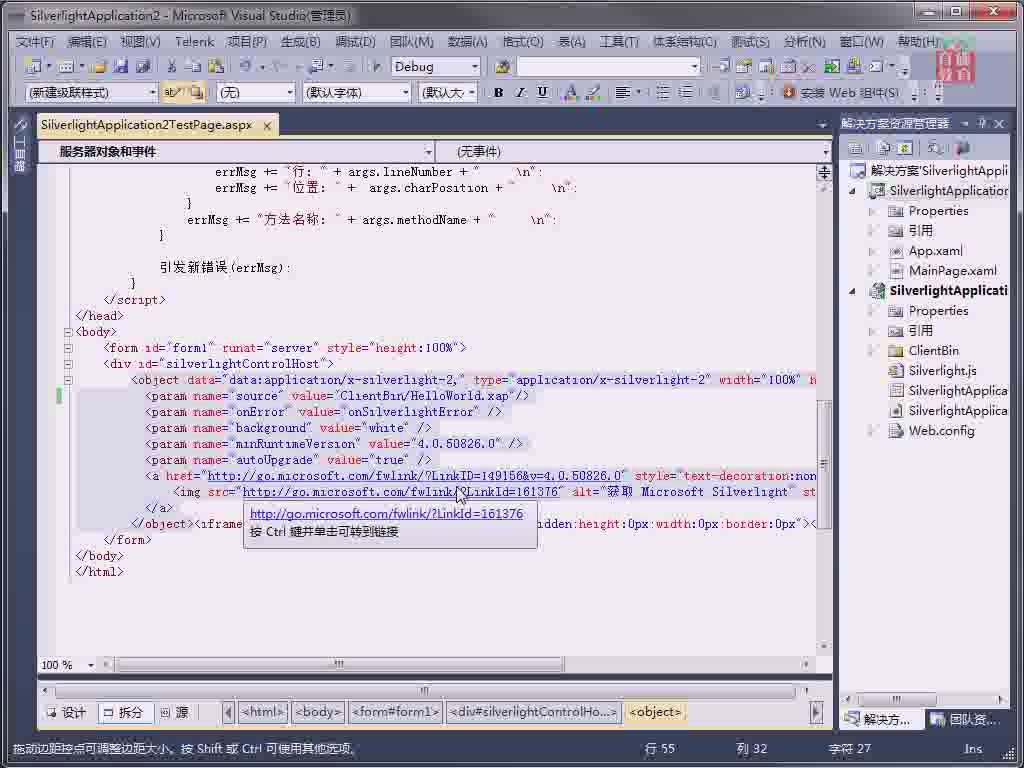Switch to 拆分 (Split) view

pyautogui.click(x=124, y=712)
